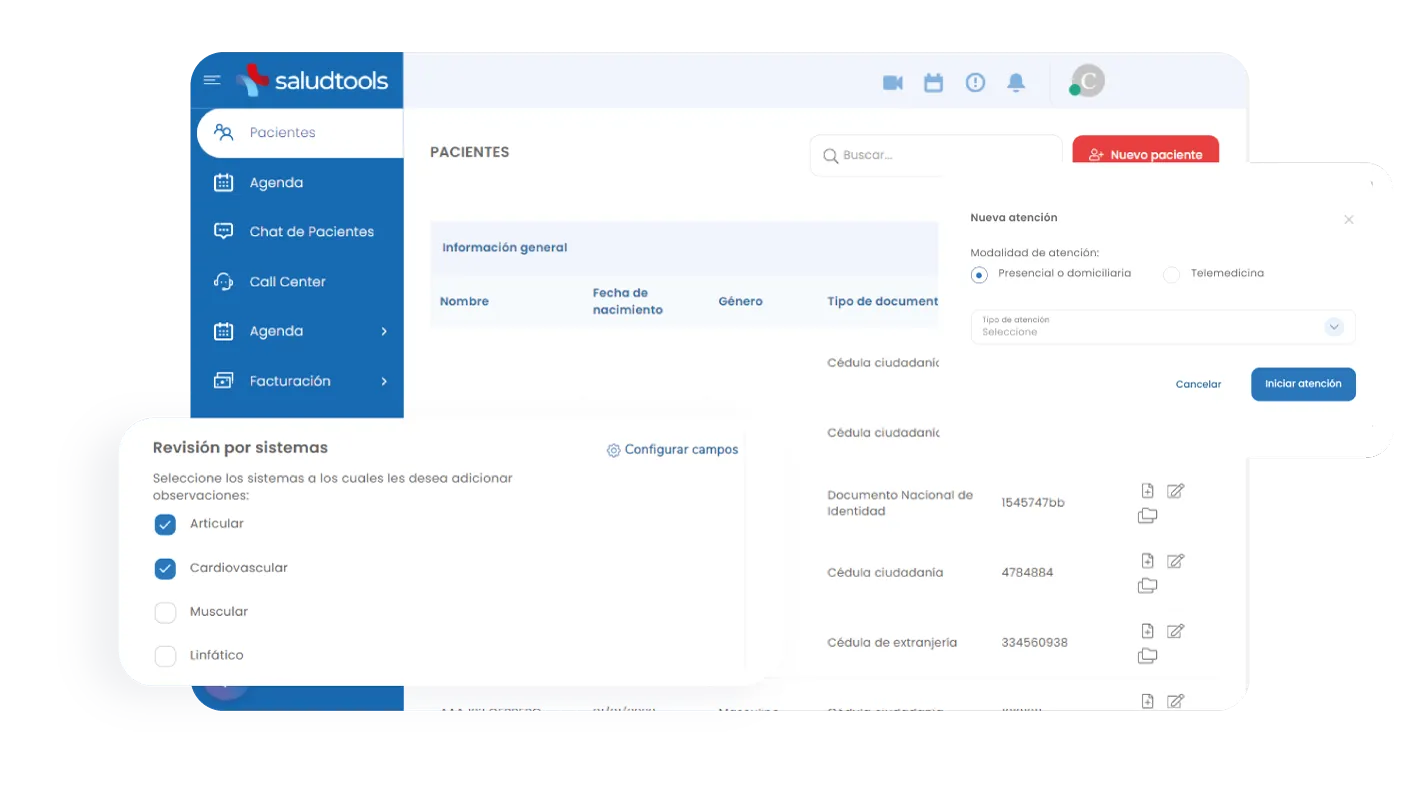Select the Call Center headset icon
Screen dimensions: 1420x811
(x=224, y=281)
